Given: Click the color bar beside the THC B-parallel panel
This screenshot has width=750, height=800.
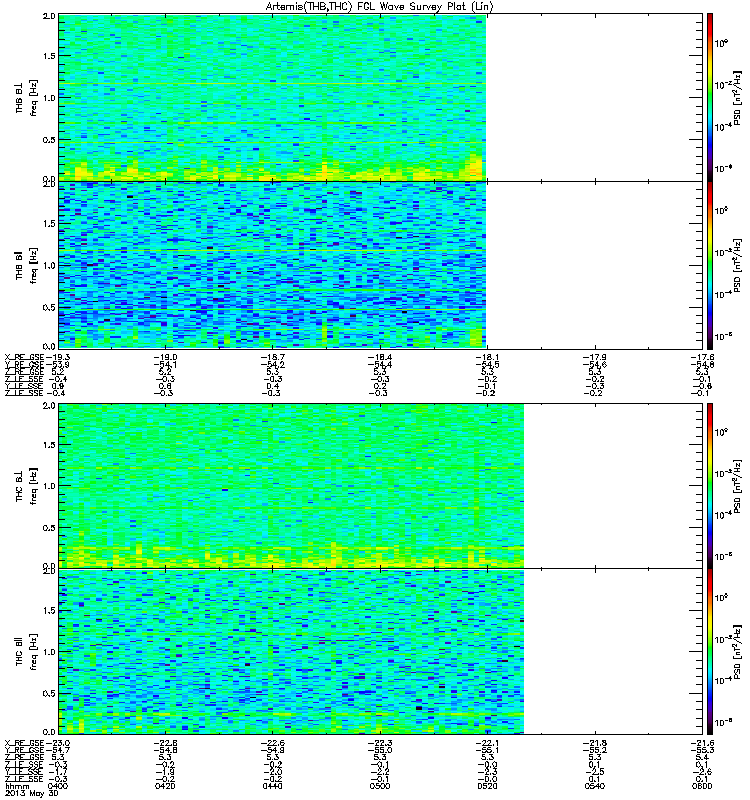Looking at the screenshot, I should click(710, 652).
